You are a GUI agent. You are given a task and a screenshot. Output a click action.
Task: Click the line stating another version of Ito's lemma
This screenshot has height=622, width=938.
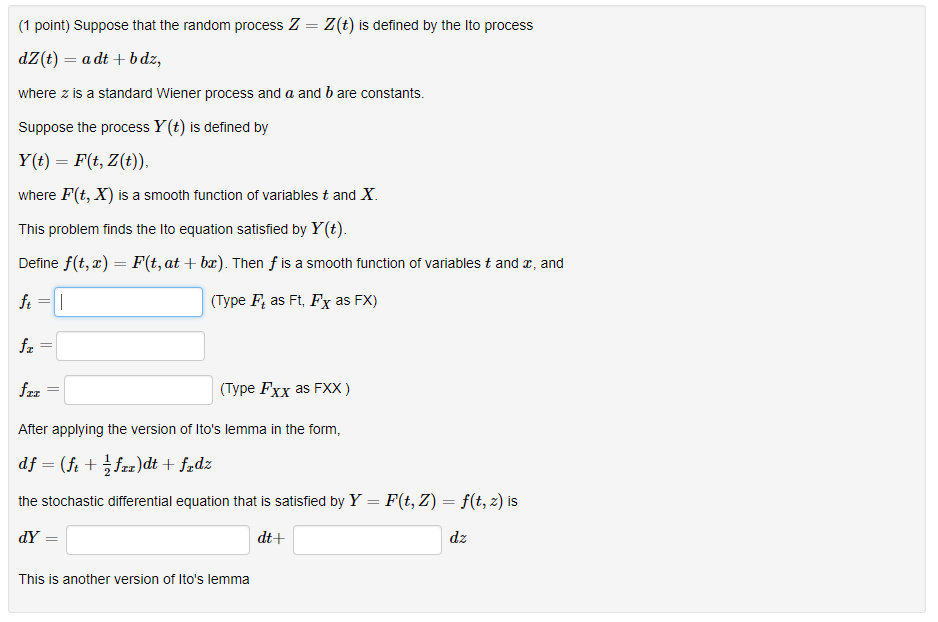pyautogui.click(x=132, y=579)
